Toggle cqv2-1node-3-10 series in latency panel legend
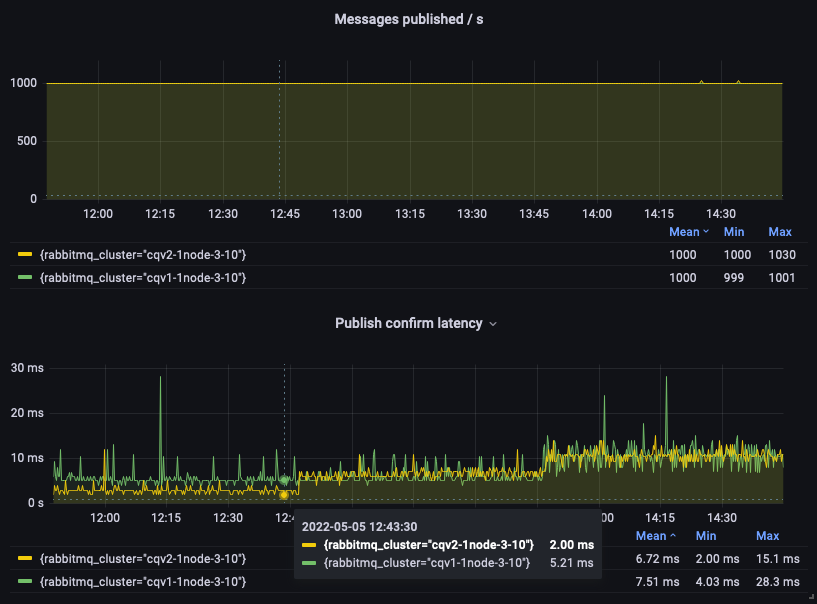The image size is (817, 604). (x=142, y=558)
